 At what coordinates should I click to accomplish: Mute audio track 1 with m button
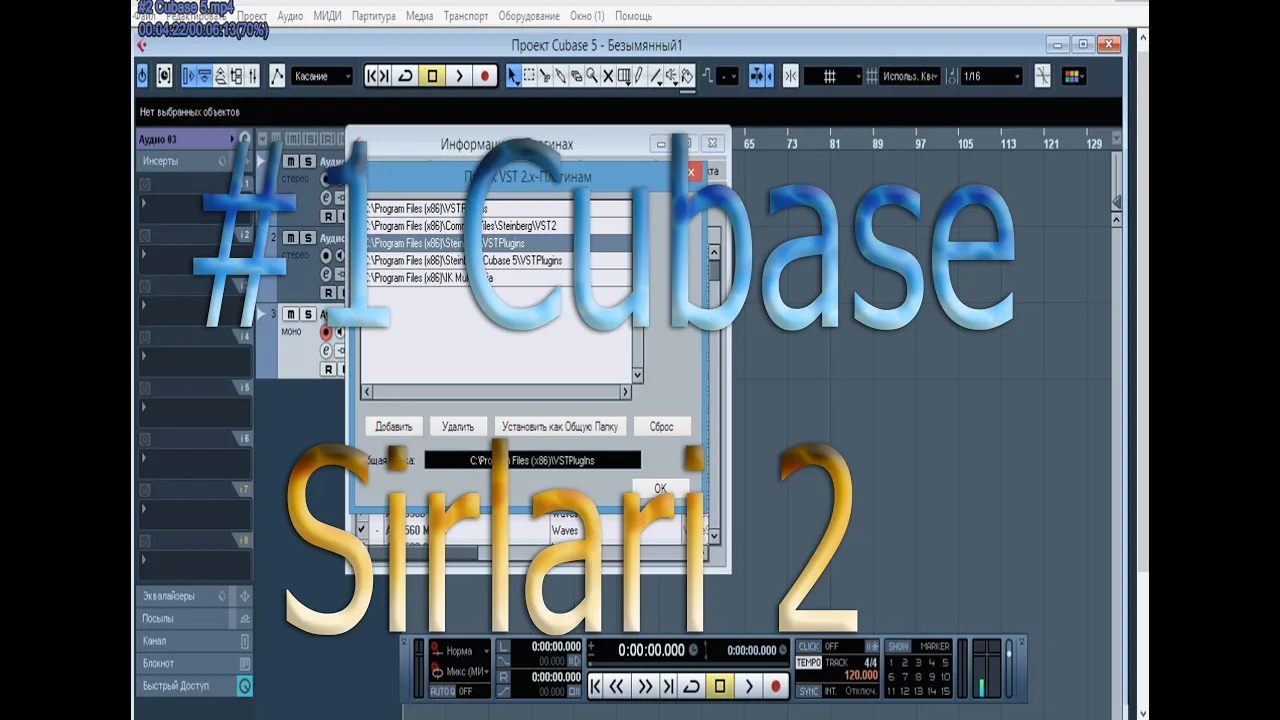coord(291,161)
